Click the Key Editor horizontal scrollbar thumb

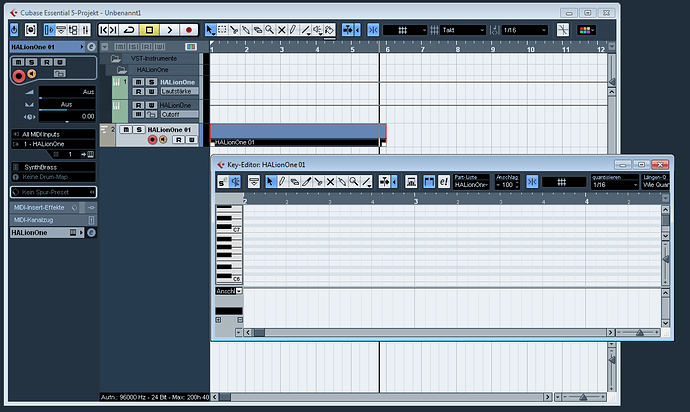pyautogui.click(x=259, y=332)
